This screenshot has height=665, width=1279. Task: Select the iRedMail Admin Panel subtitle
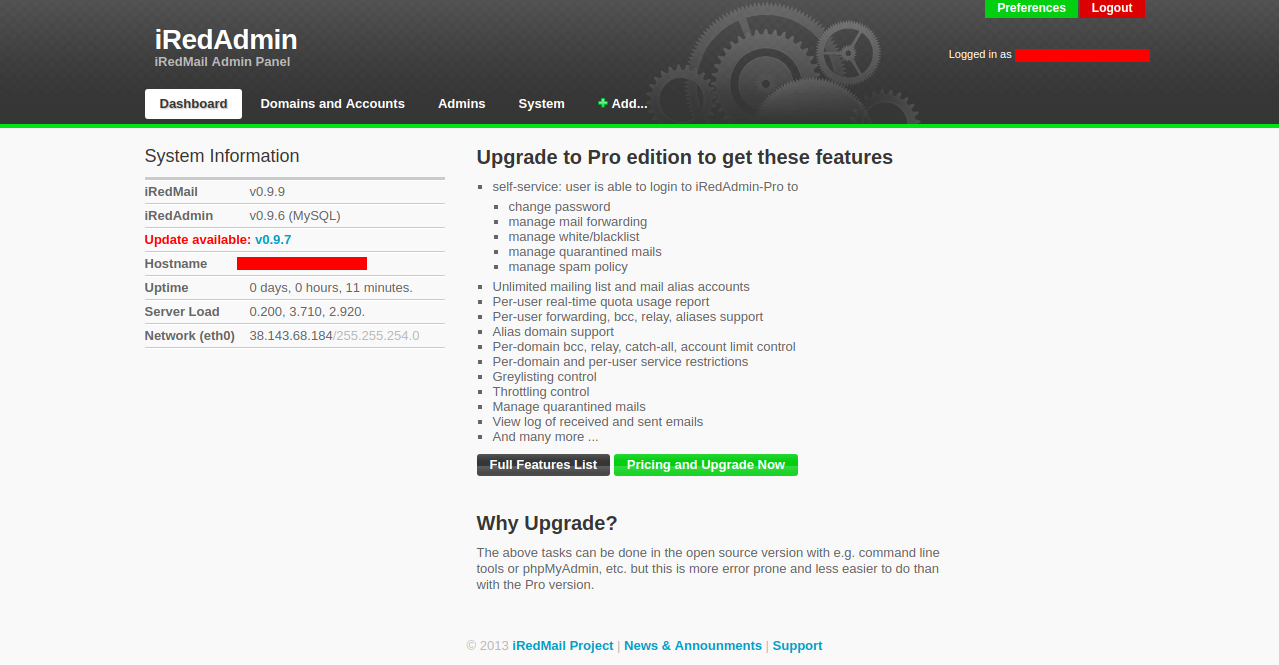click(222, 62)
